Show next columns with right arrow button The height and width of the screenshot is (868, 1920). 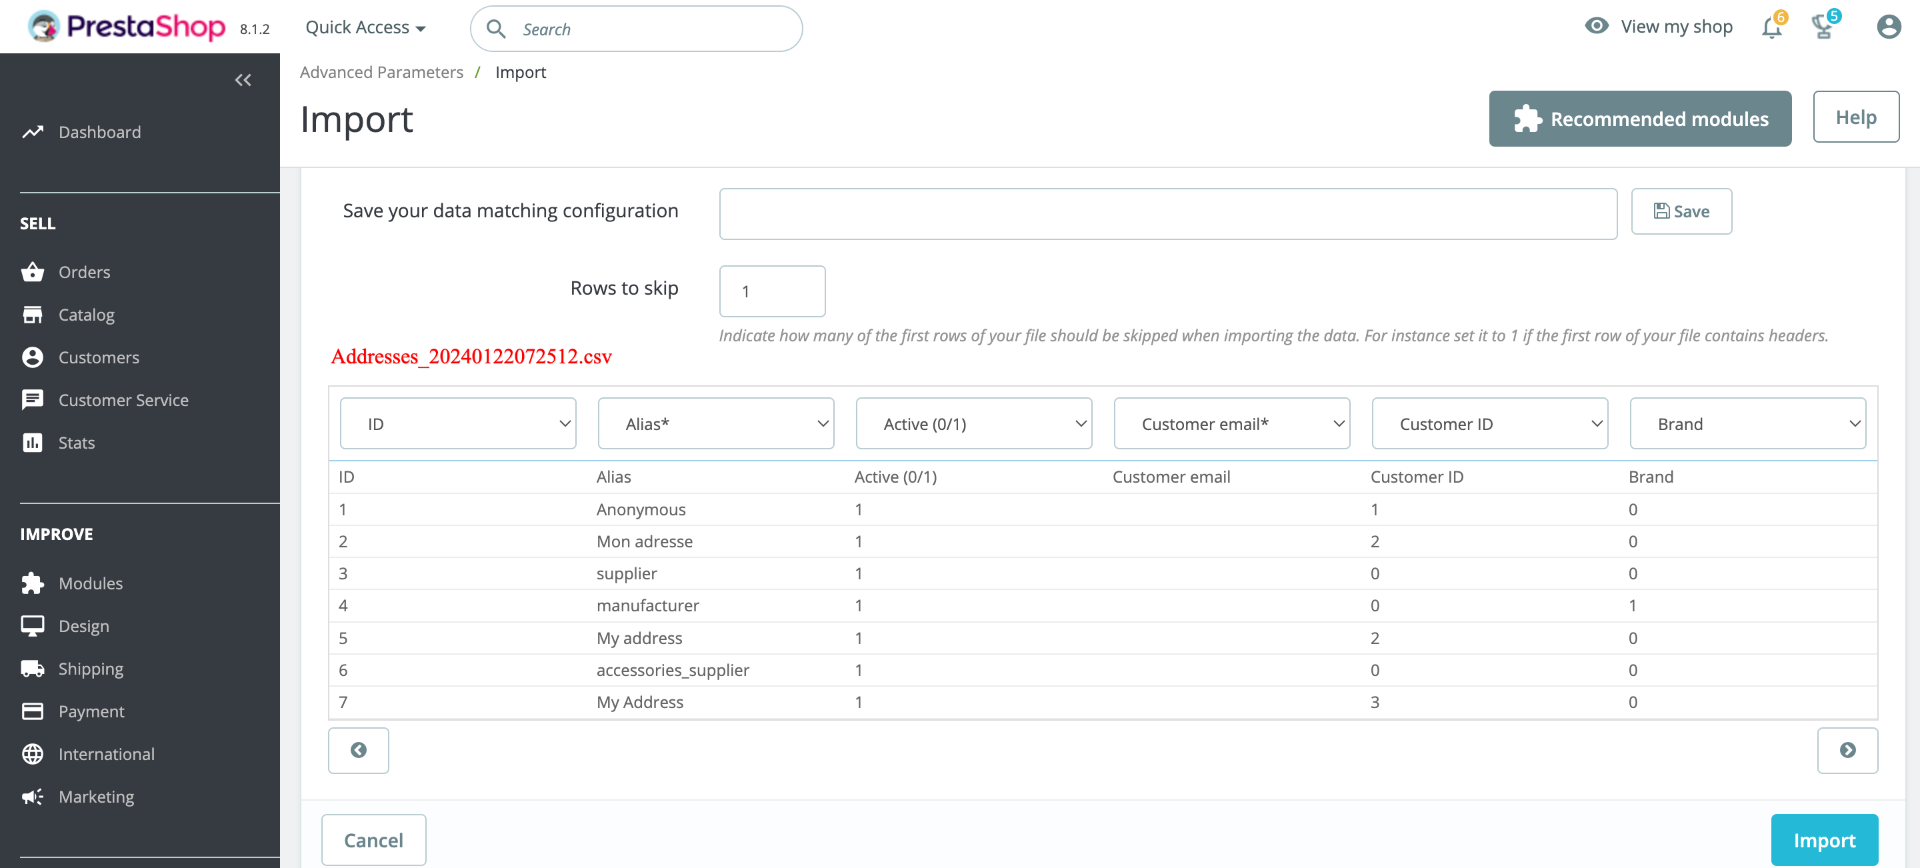click(1847, 750)
